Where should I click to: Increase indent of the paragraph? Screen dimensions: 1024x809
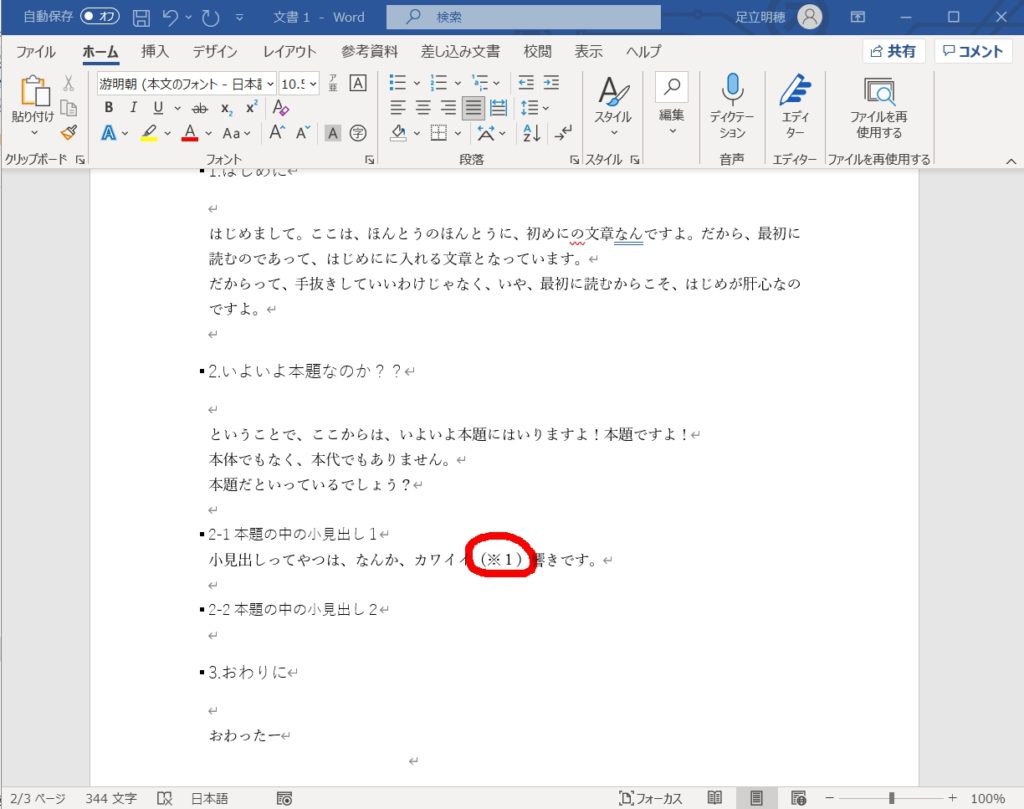550,83
